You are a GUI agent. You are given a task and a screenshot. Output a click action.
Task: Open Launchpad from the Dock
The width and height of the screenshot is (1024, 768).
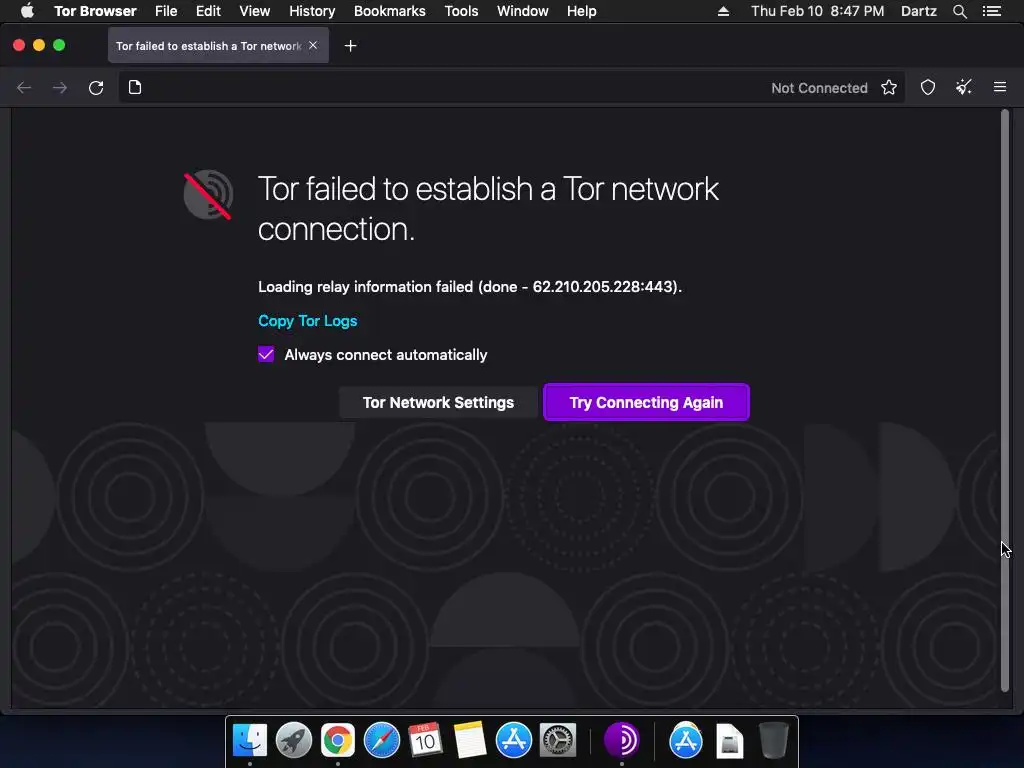(x=294, y=740)
